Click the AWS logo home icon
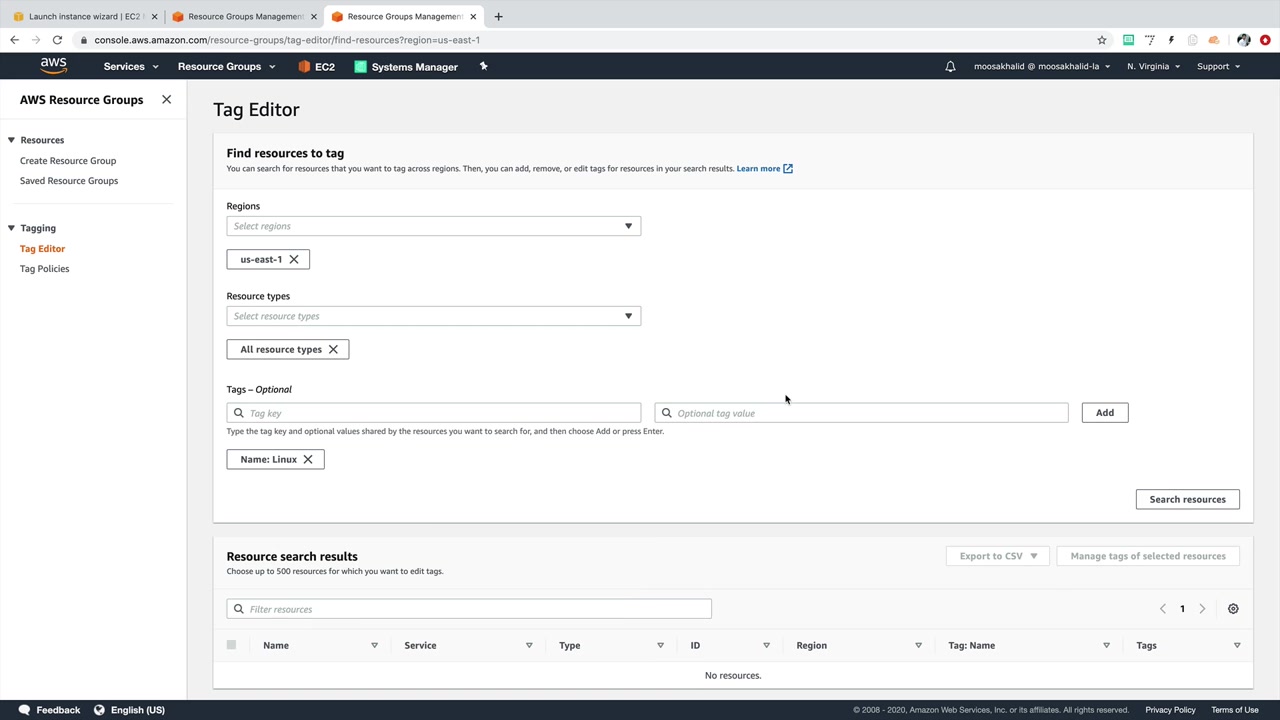 53,66
